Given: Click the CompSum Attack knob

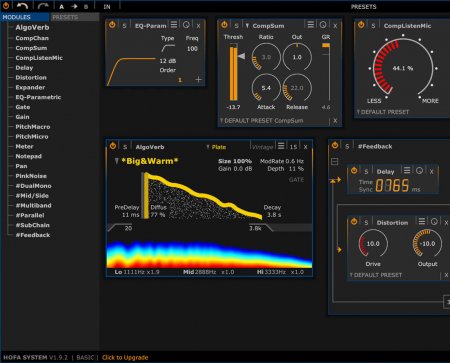Looking at the screenshot, I should pos(266,88).
